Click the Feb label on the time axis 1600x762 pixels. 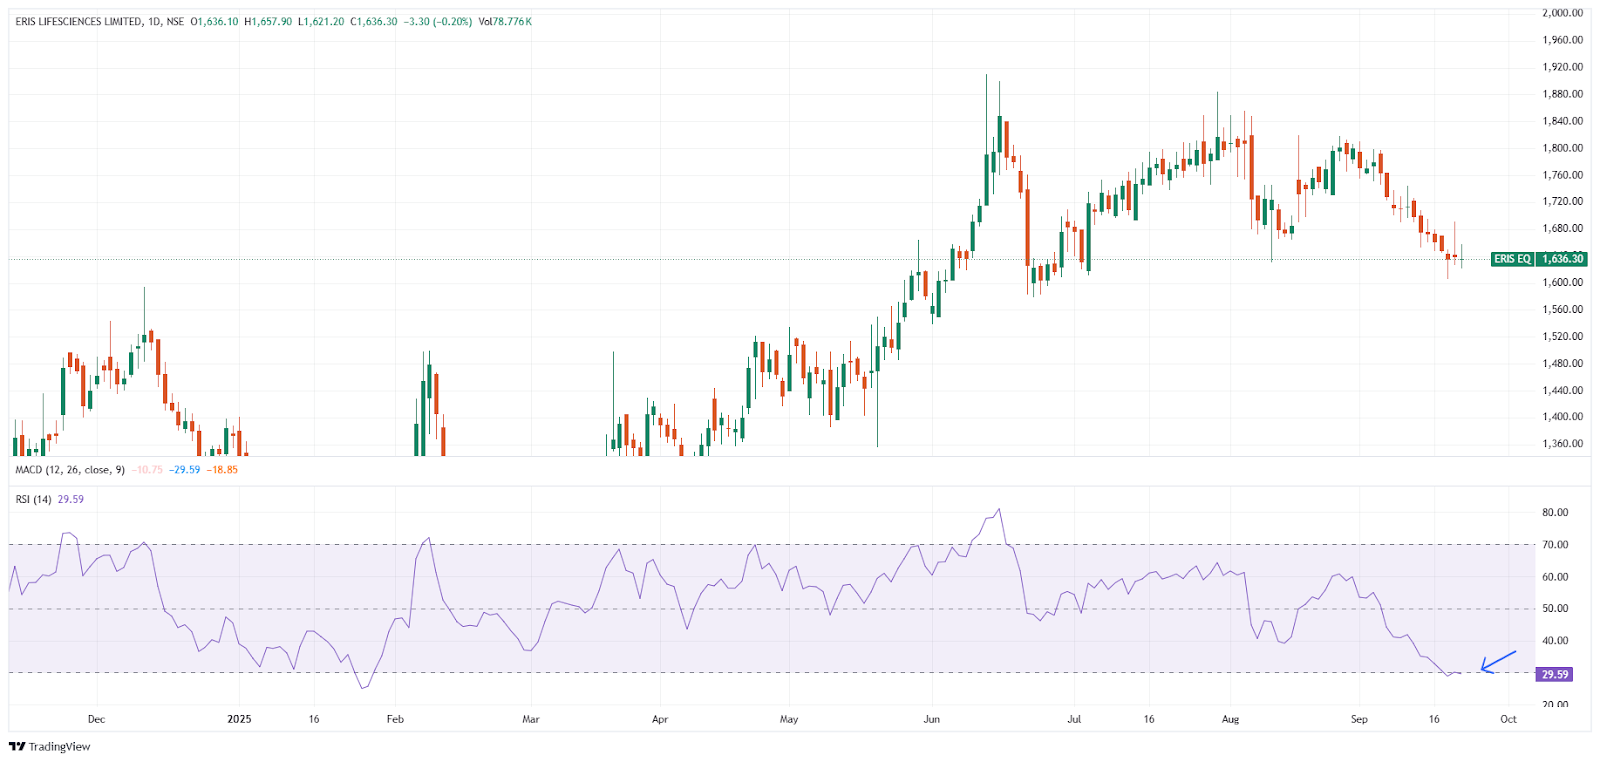(x=395, y=719)
